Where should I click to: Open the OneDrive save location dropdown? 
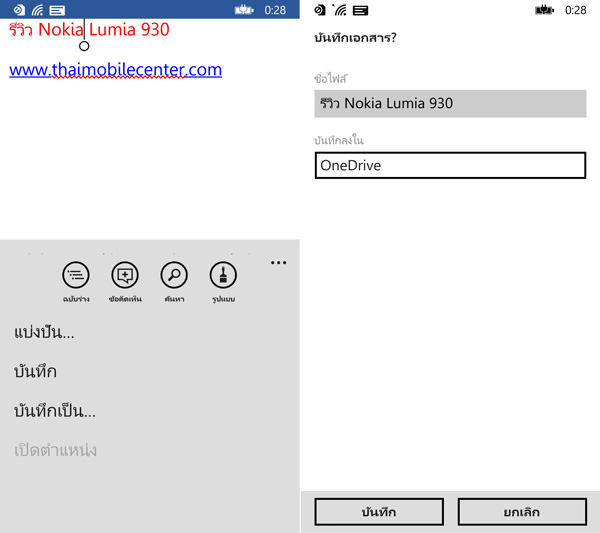(x=450, y=165)
